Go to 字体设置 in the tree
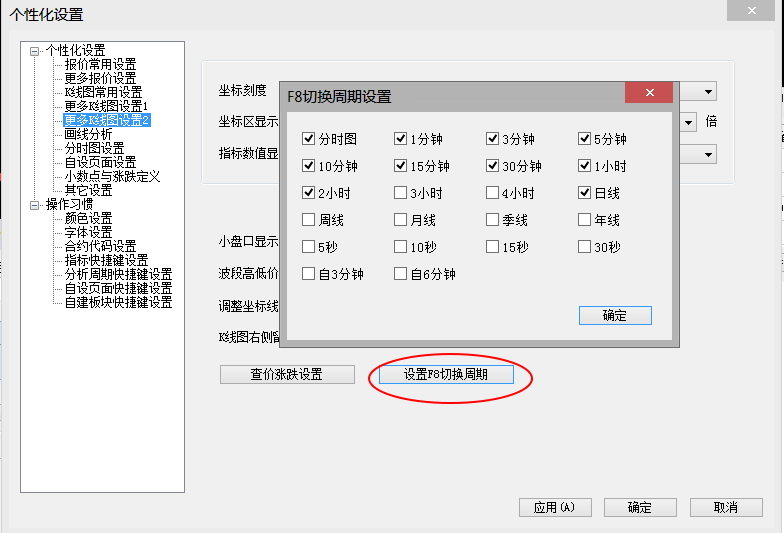Viewport: 784px width, 533px height. click(88, 232)
